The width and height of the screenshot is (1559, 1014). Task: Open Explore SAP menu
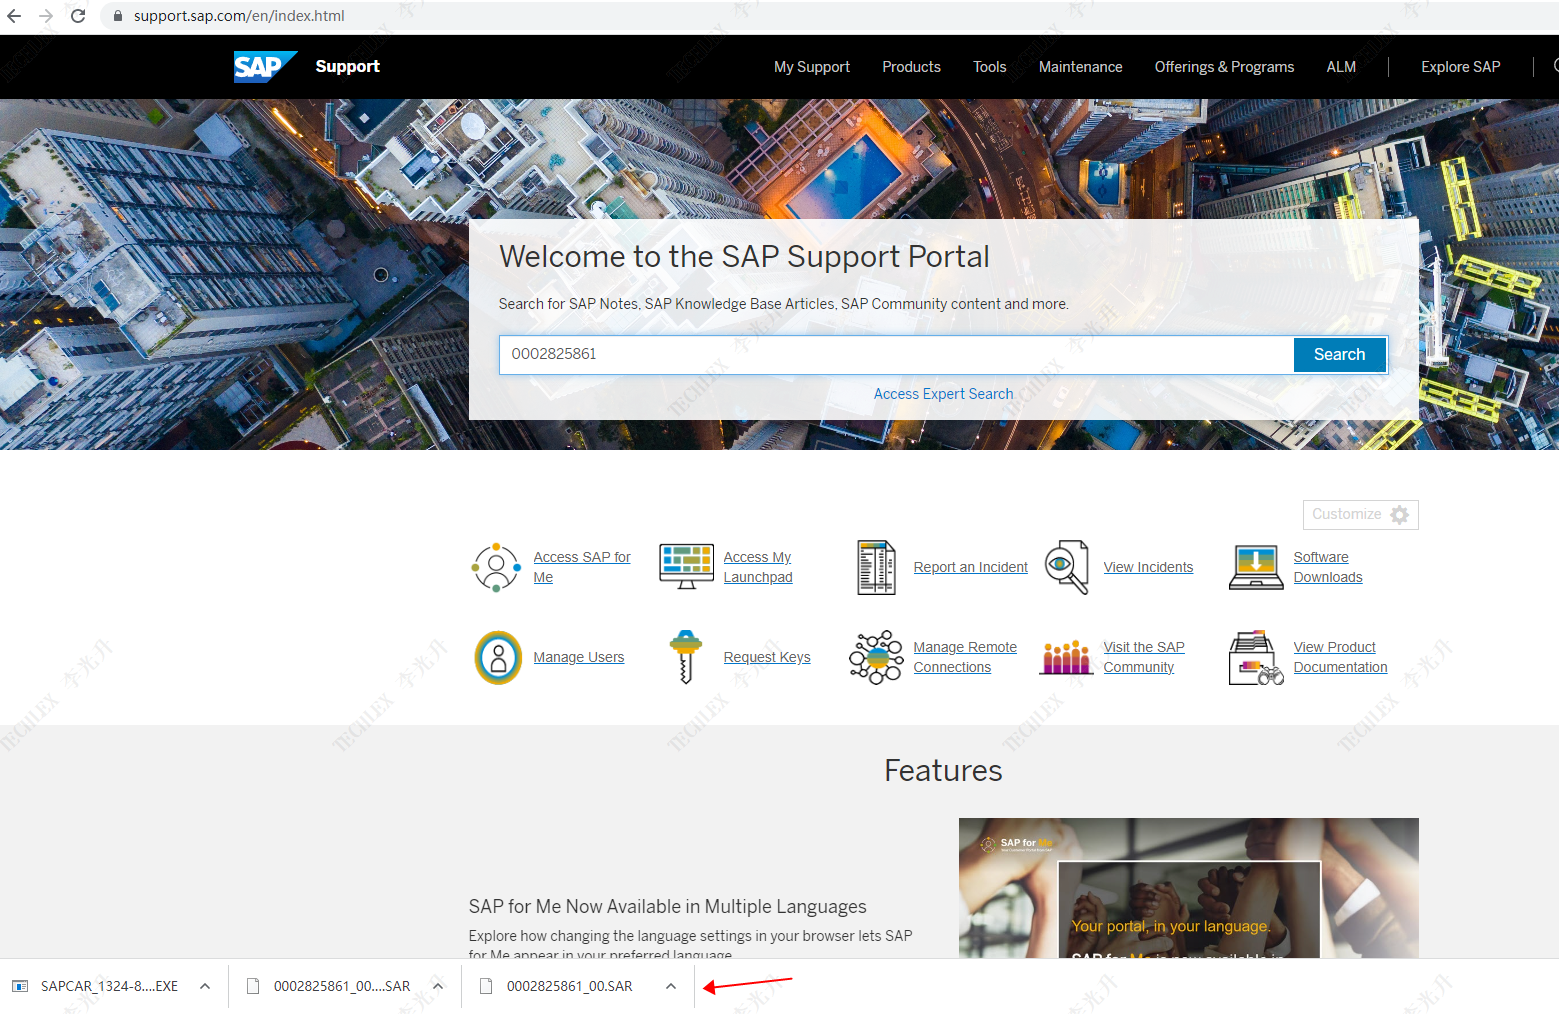(1460, 67)
